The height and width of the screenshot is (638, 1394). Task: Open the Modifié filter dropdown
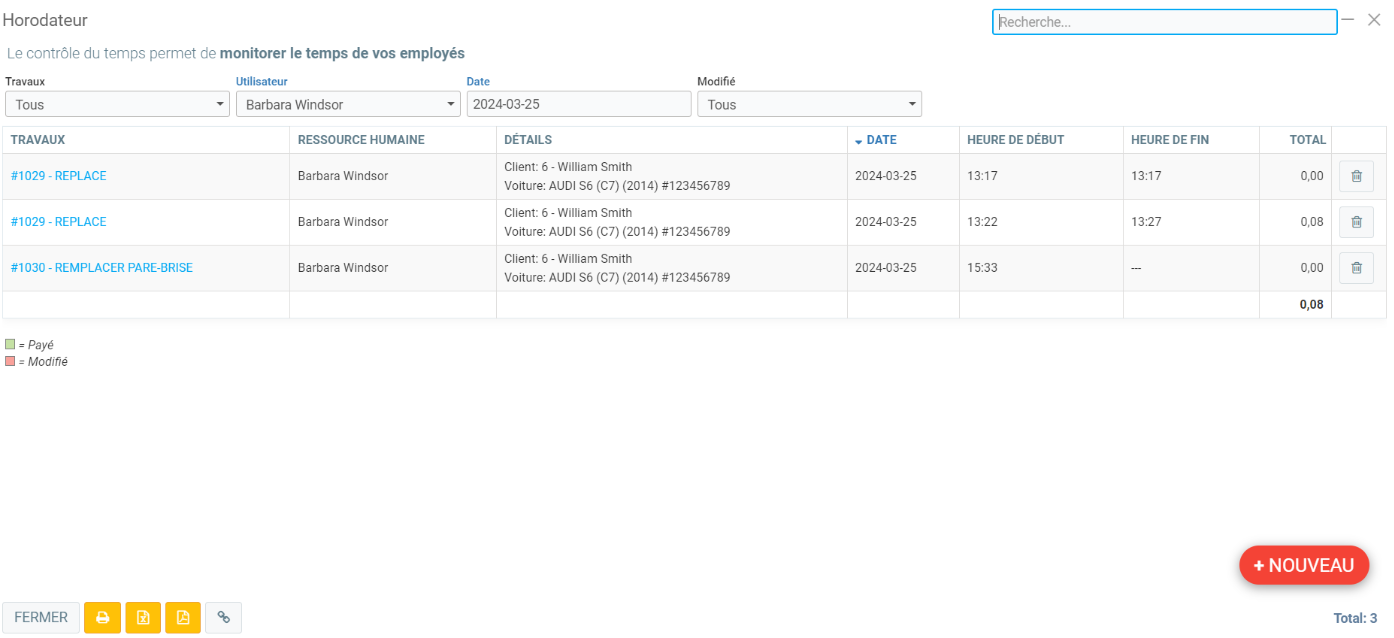809,104
